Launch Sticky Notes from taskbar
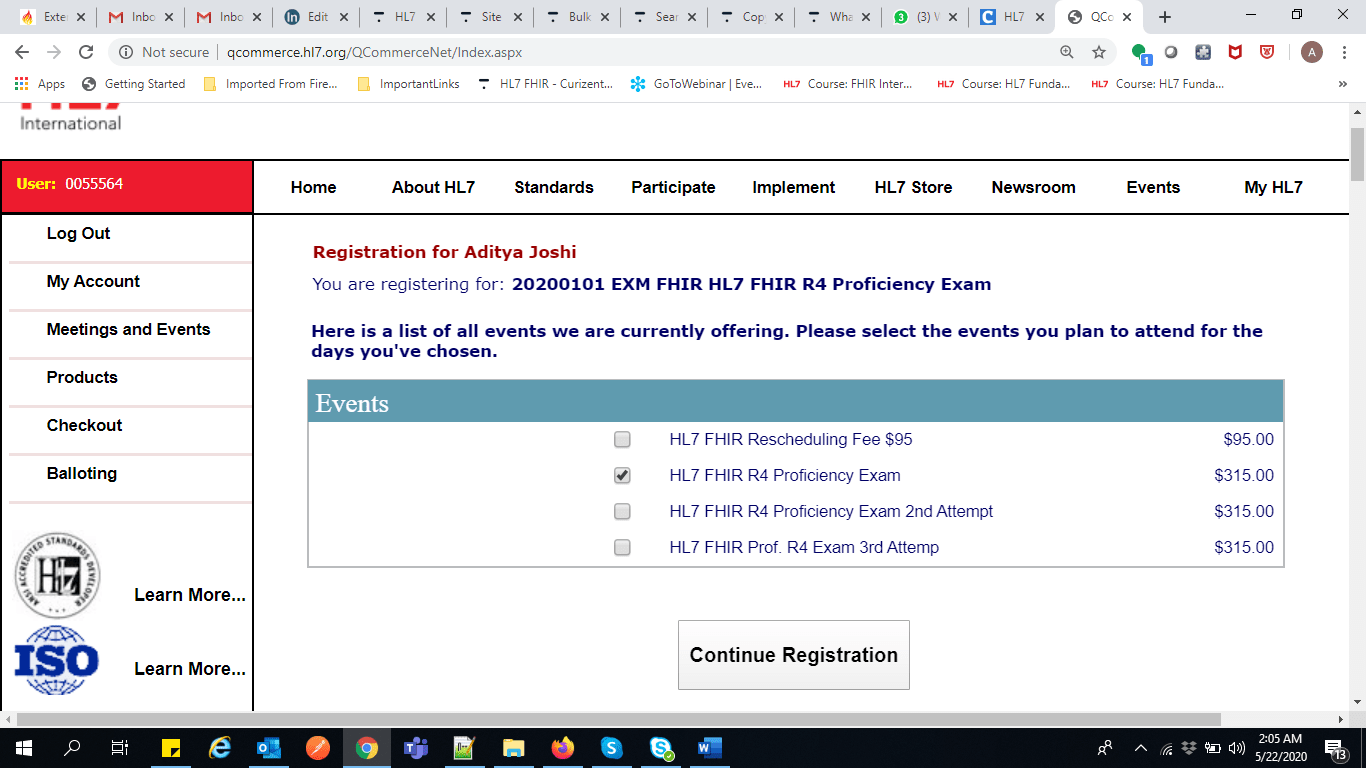 pyautogui.click(x=170, y=748)
